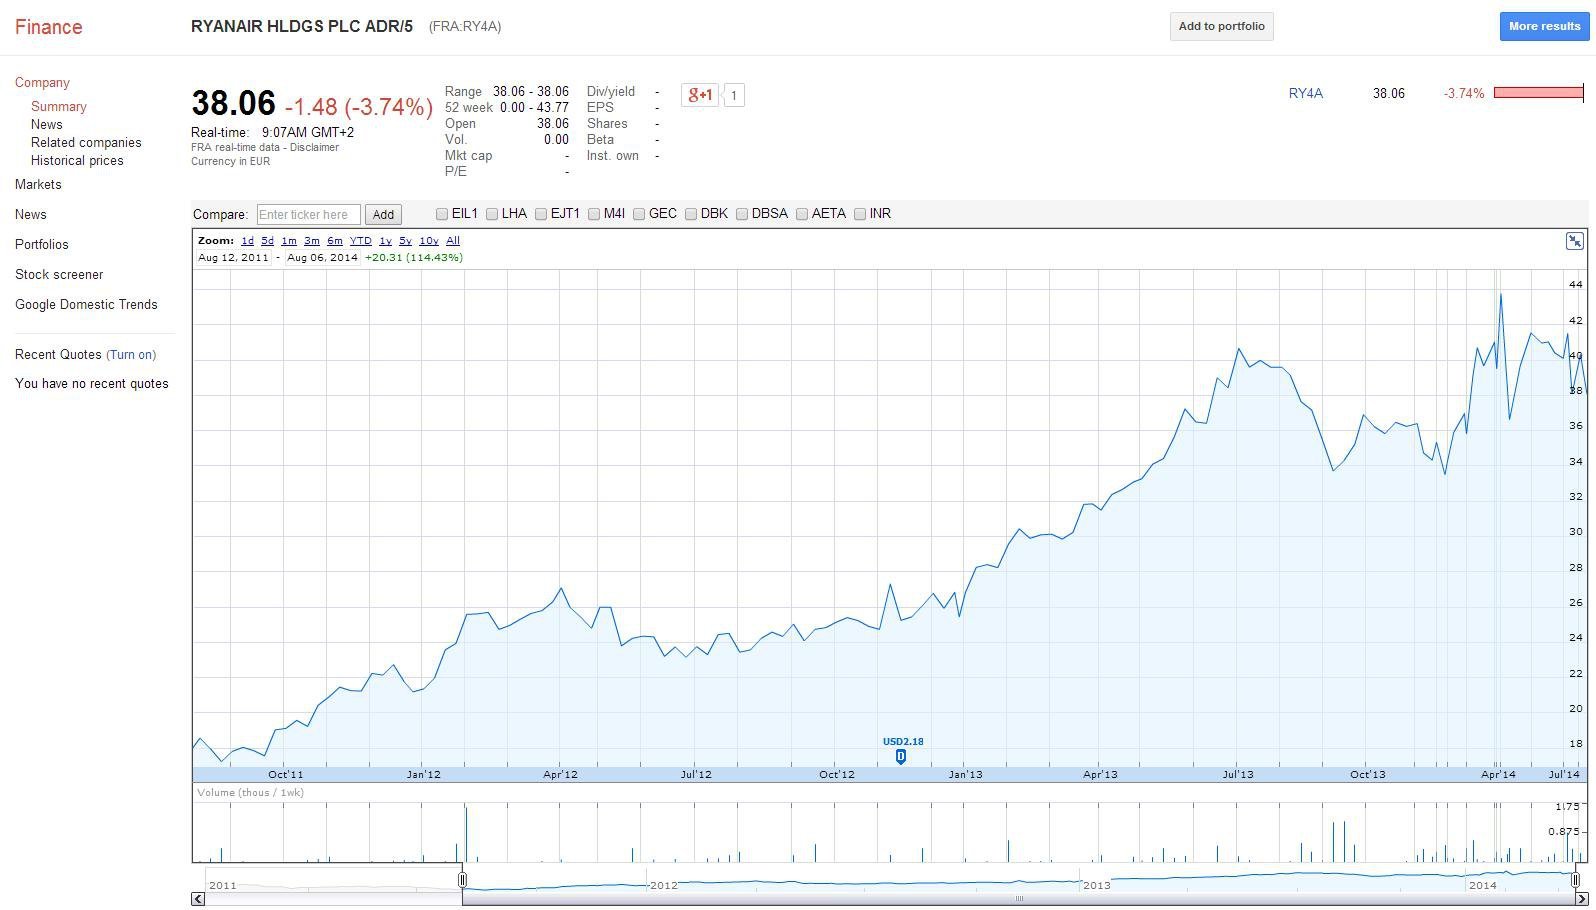Open Google Domestic Trends
This screenshot has width=1596, height=910.
86,305
